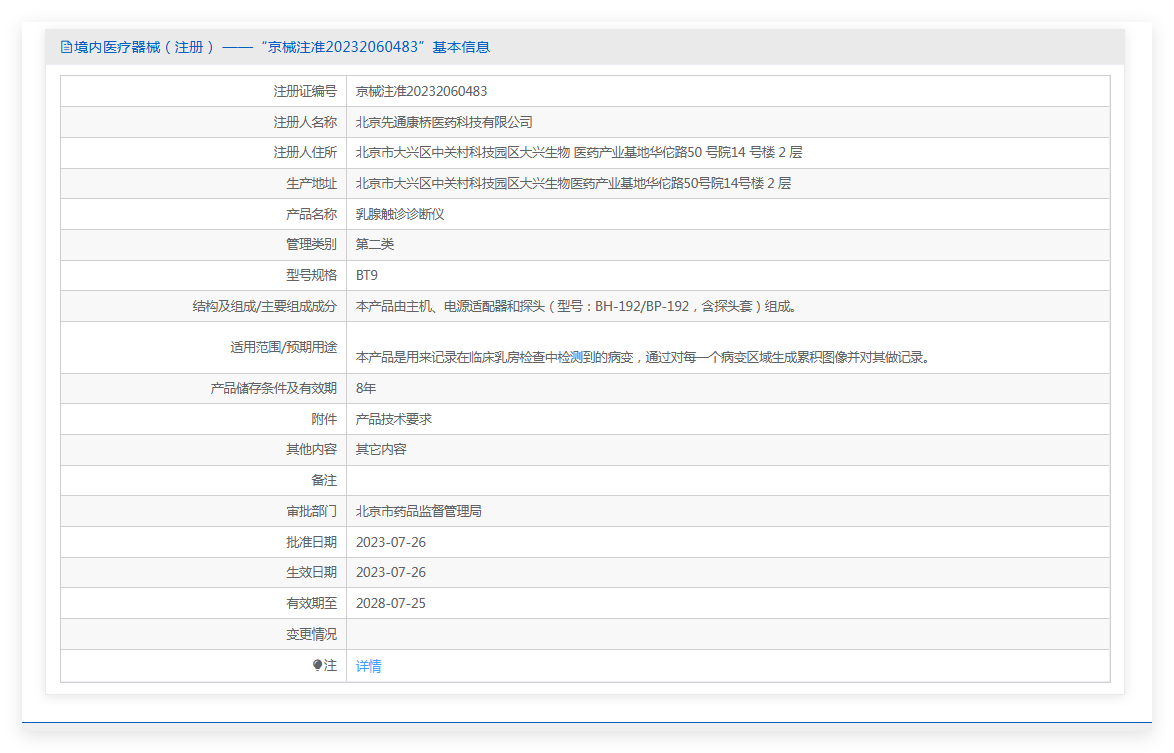This screenshot has height=753, width=1174.
Task: Click the 8年 shelf life value
Action: 366,388
